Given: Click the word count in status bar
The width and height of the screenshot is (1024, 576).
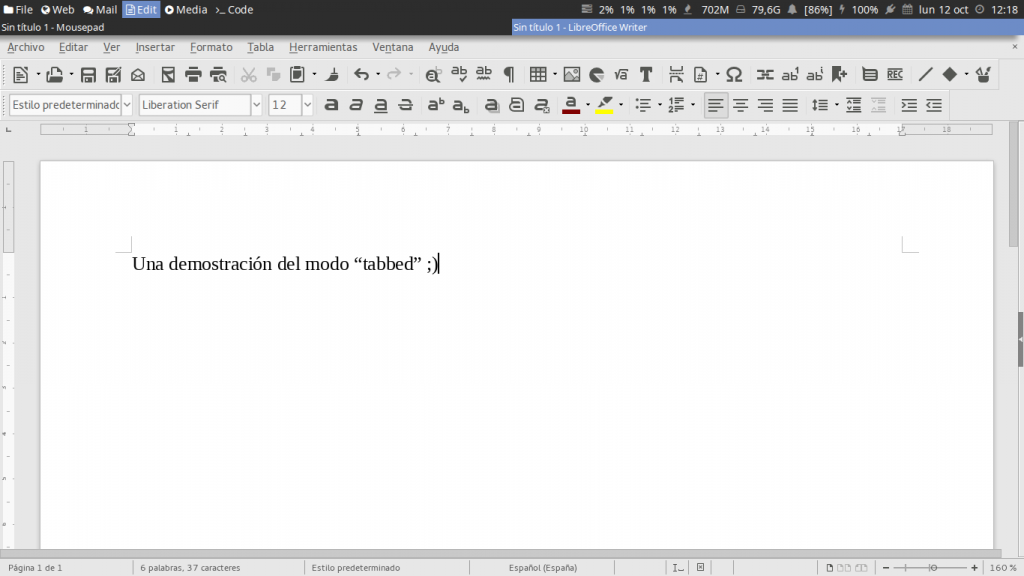Looking at the screenshot, I should point(190,567).
